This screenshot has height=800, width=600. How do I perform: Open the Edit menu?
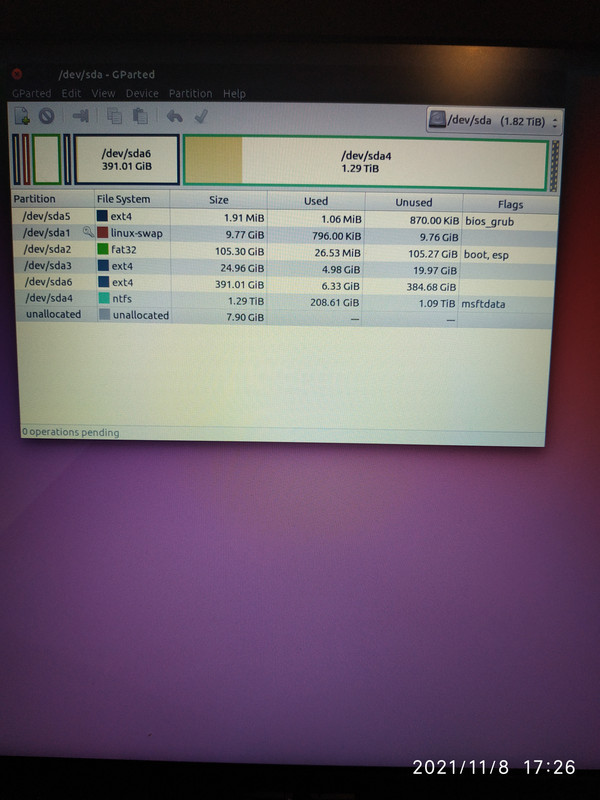click(71, 93)
